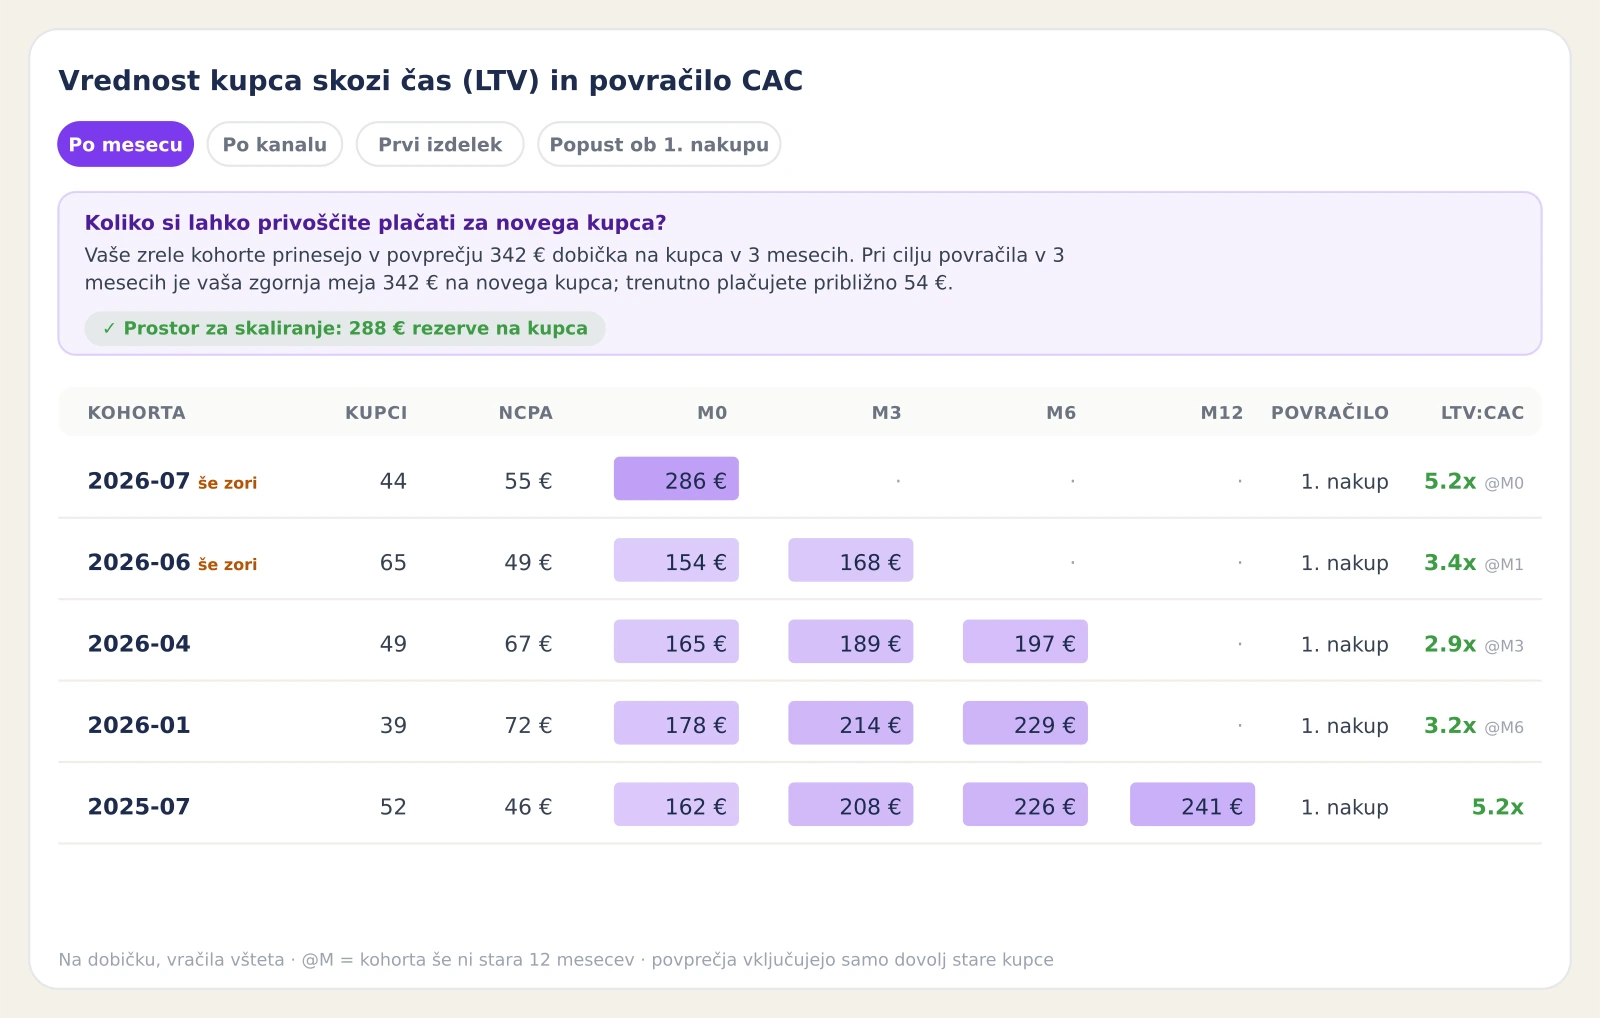Switch to the Po kanalu tab
The height and width of the screenshot is (1018, 1600).
[x=275, y=144]
